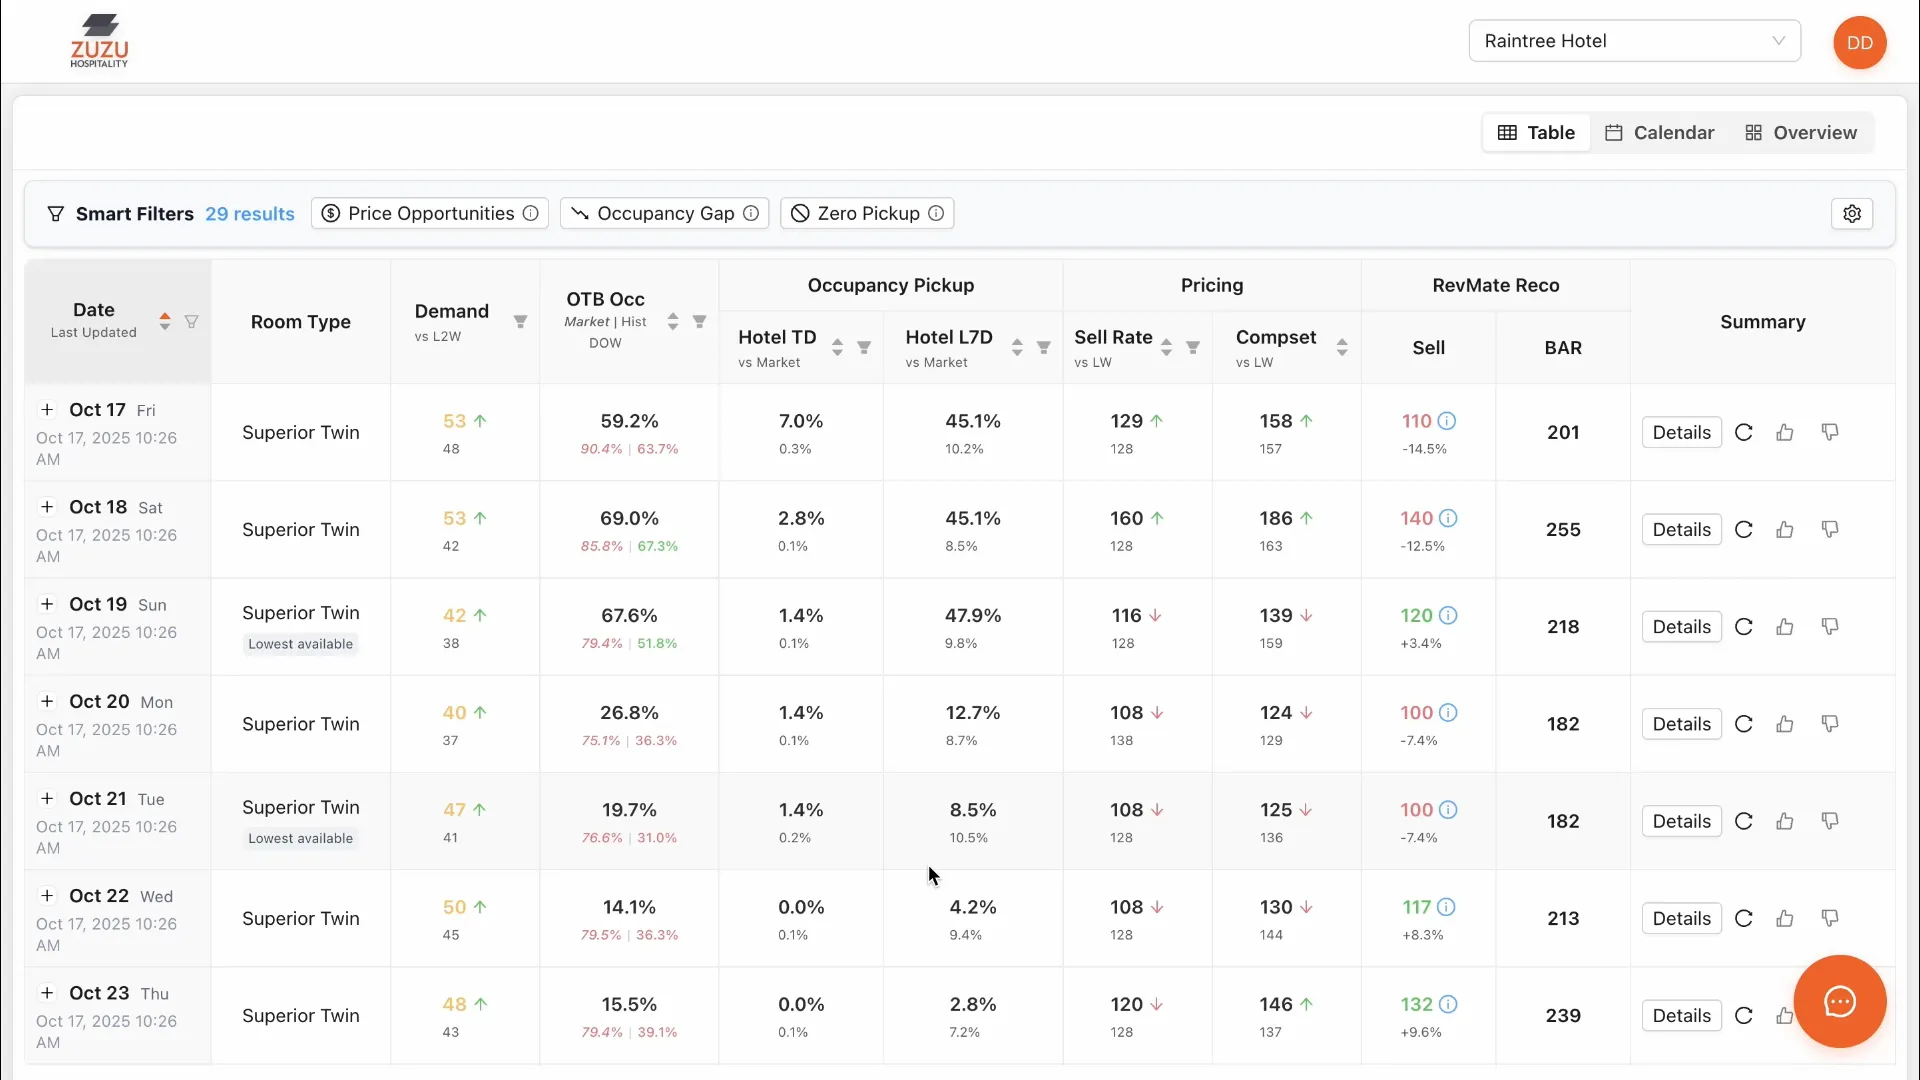Expand the Oct 22 date row
Screen dimensions: 1920x1080
[x=47, y=895]
